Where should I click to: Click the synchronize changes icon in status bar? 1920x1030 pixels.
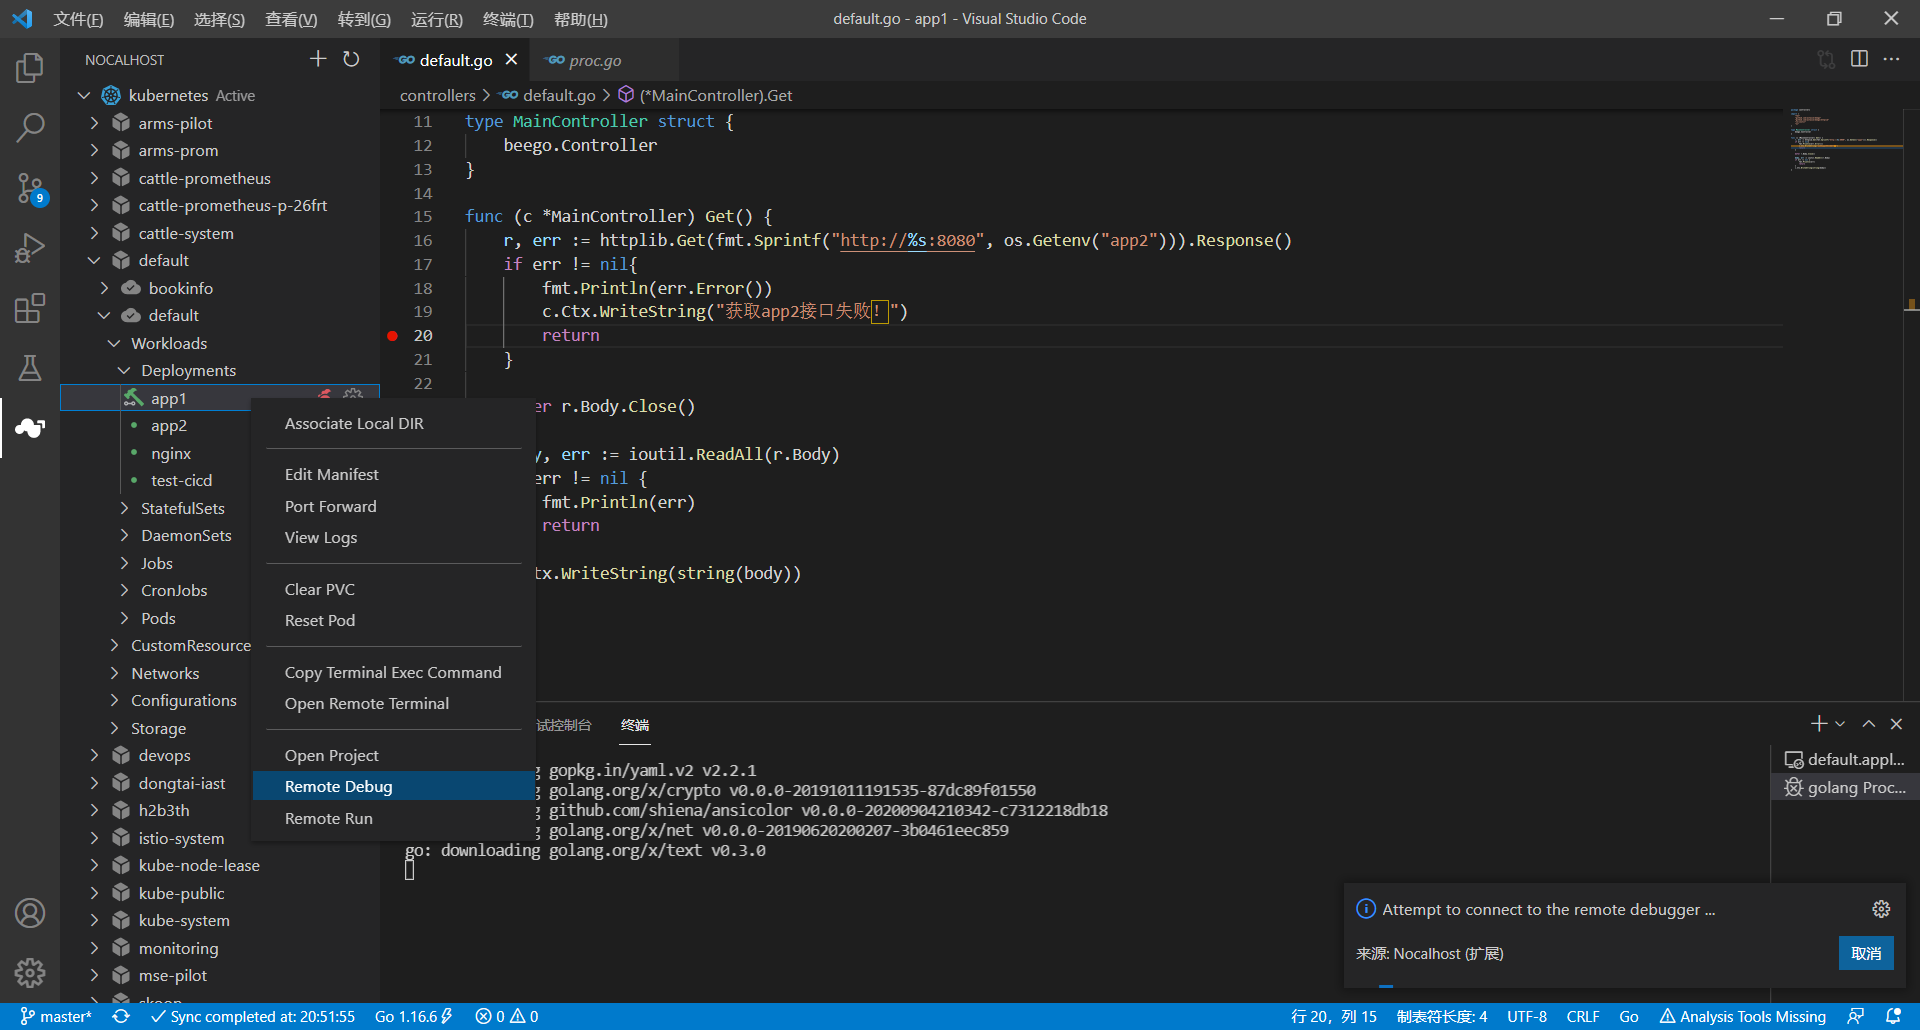(x=121, y=1016)
